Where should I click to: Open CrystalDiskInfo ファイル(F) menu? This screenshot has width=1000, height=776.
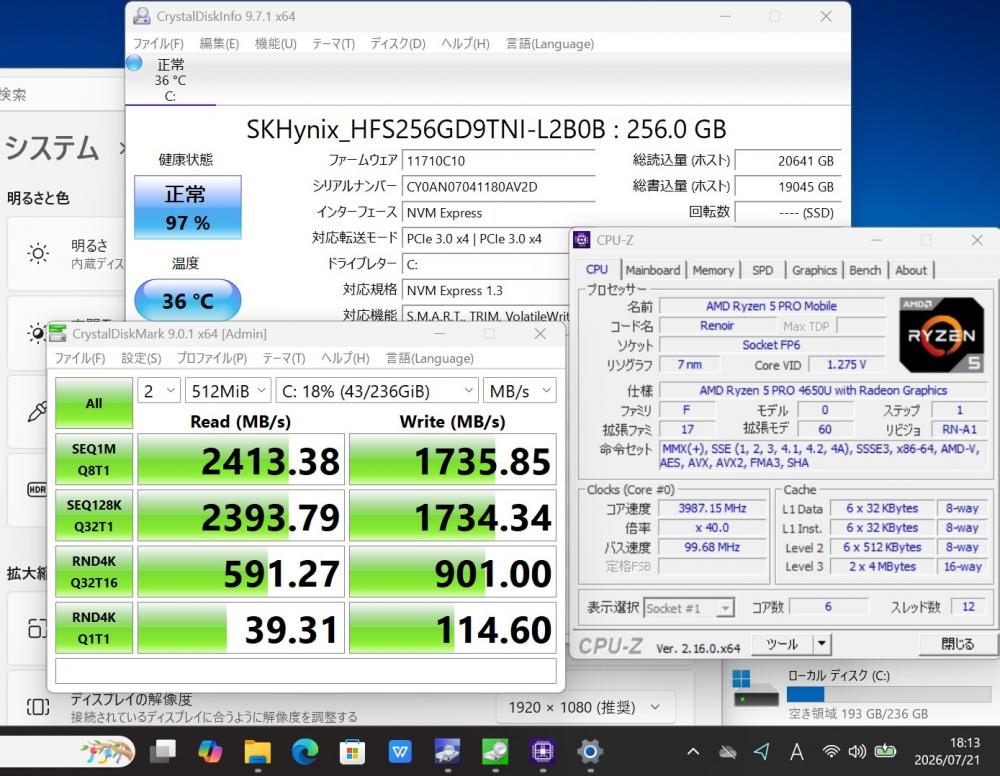click(x=158, y=43)
